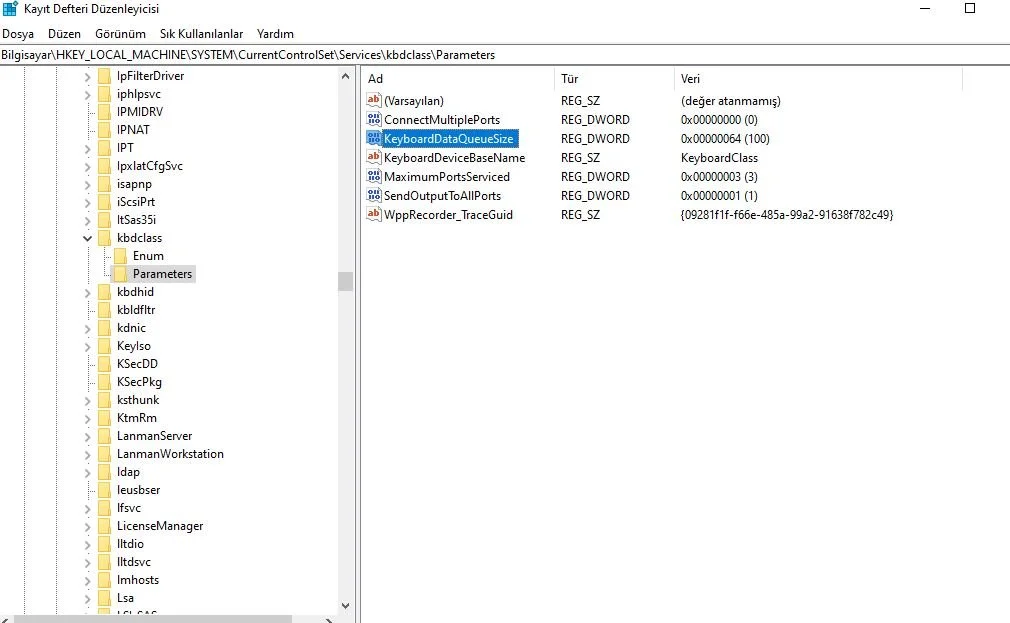Open the Yardım menu

coord(275,34)
